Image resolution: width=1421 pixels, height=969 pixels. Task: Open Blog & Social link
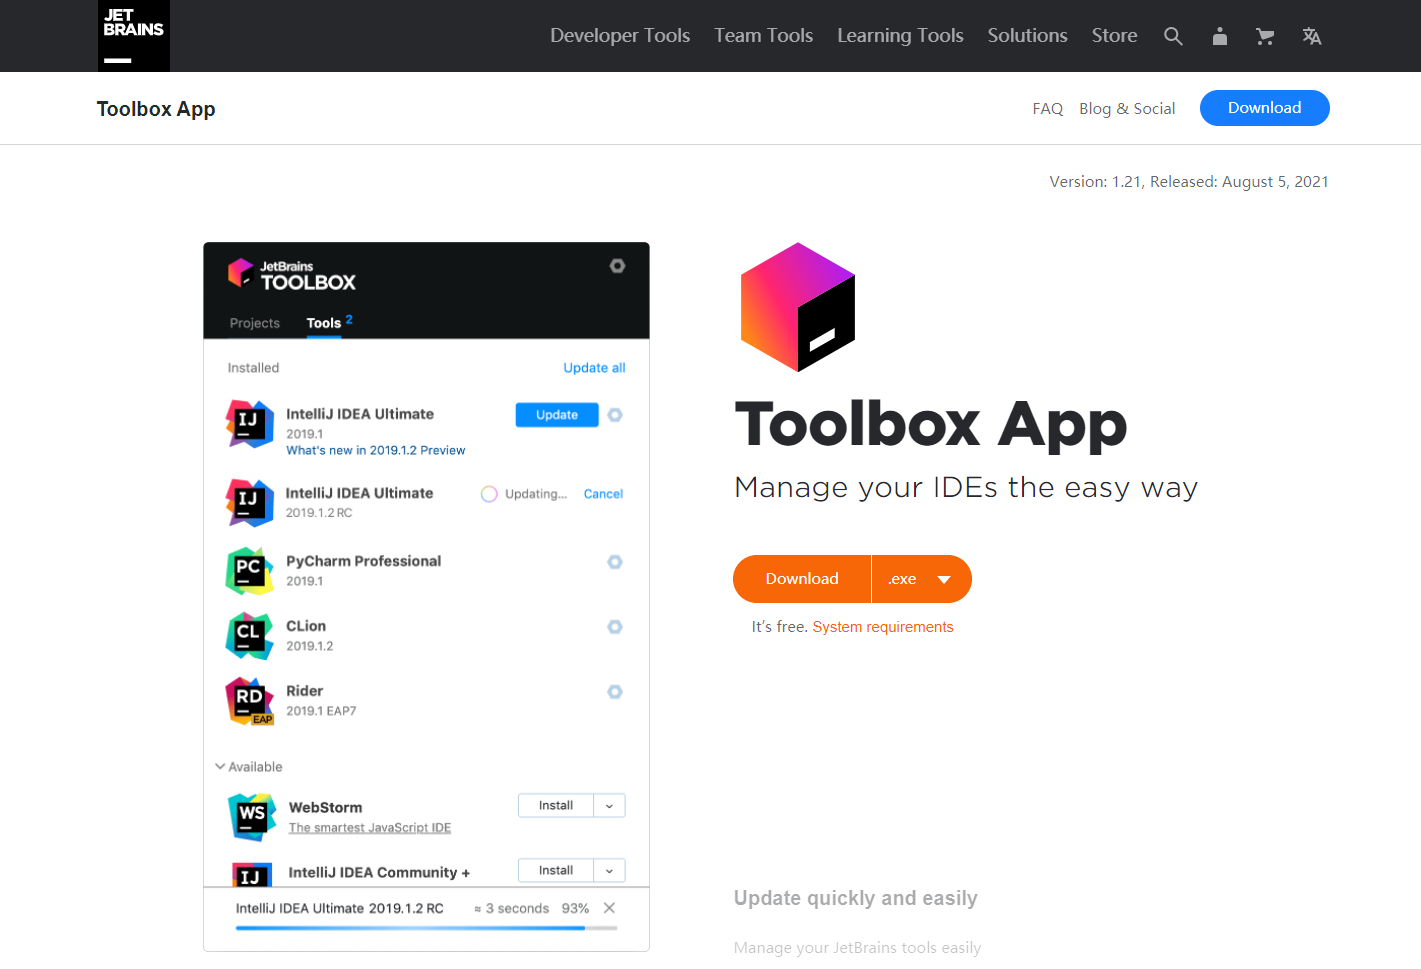1127,108
